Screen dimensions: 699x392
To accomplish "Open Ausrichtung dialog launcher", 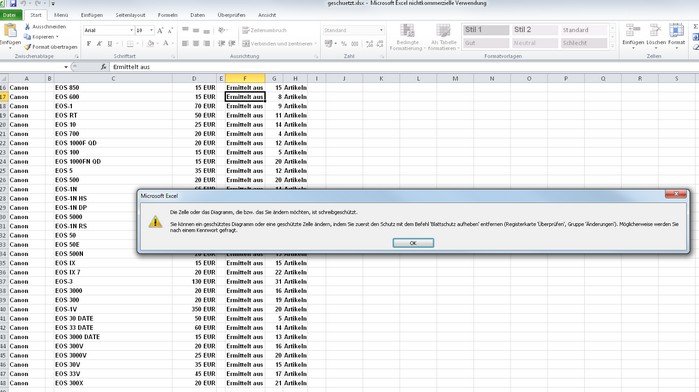I will point(316,57).
